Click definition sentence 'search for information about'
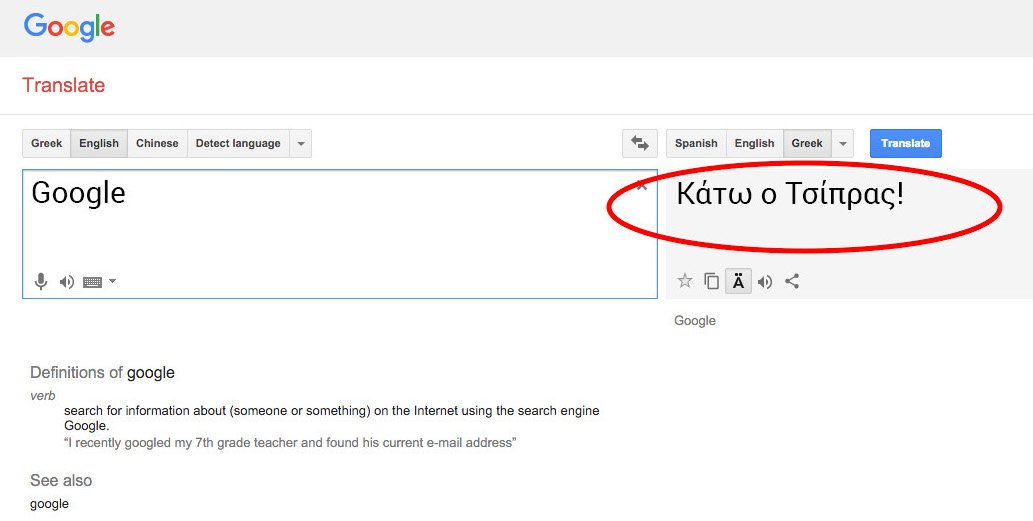This screenshot has width=1033, height=521. (x=331, y=418)
